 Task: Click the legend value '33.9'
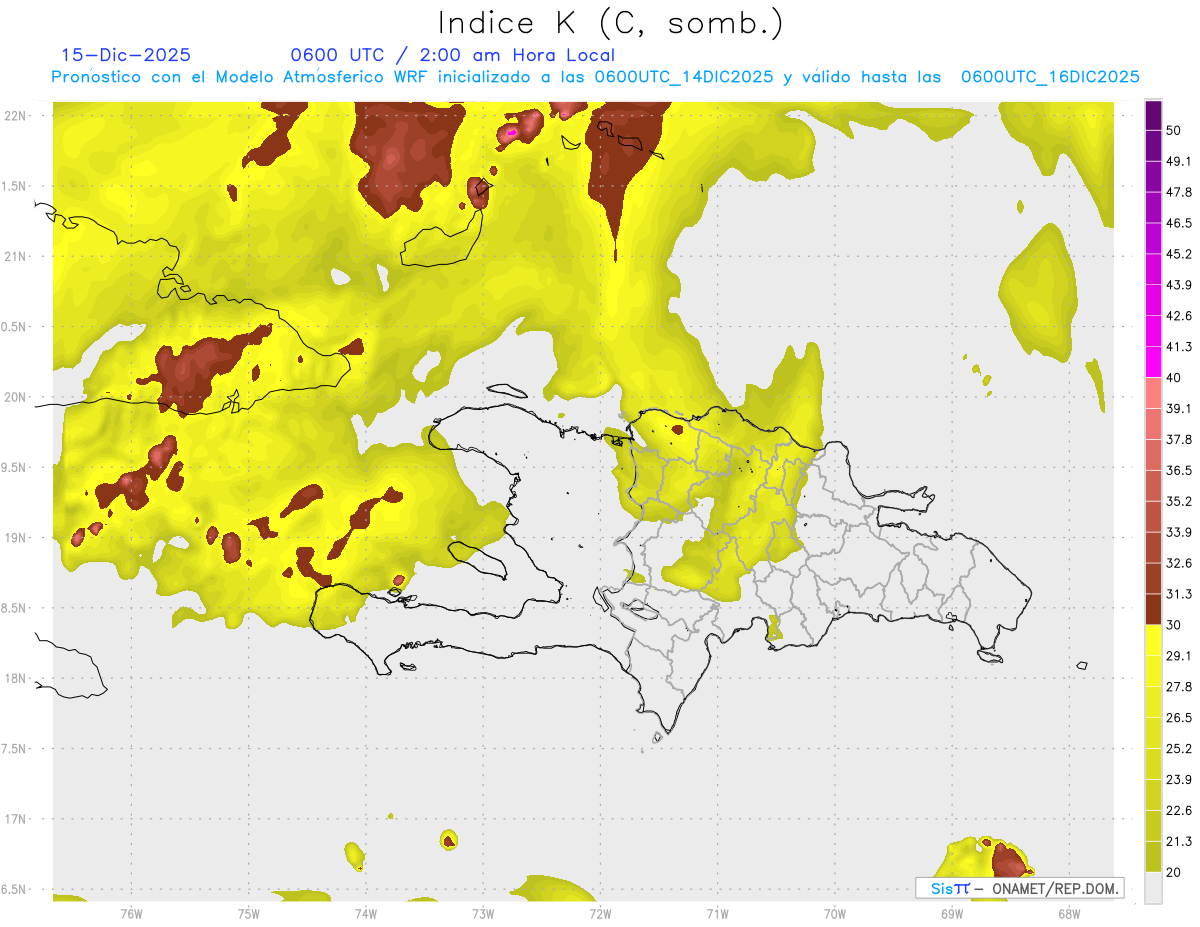point(1179,532)
